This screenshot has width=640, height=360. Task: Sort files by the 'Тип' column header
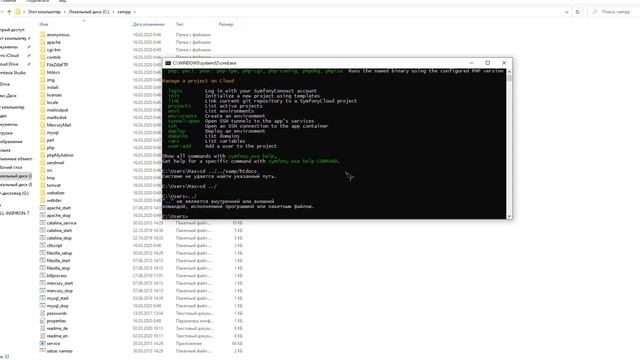[x=179, y=24]
